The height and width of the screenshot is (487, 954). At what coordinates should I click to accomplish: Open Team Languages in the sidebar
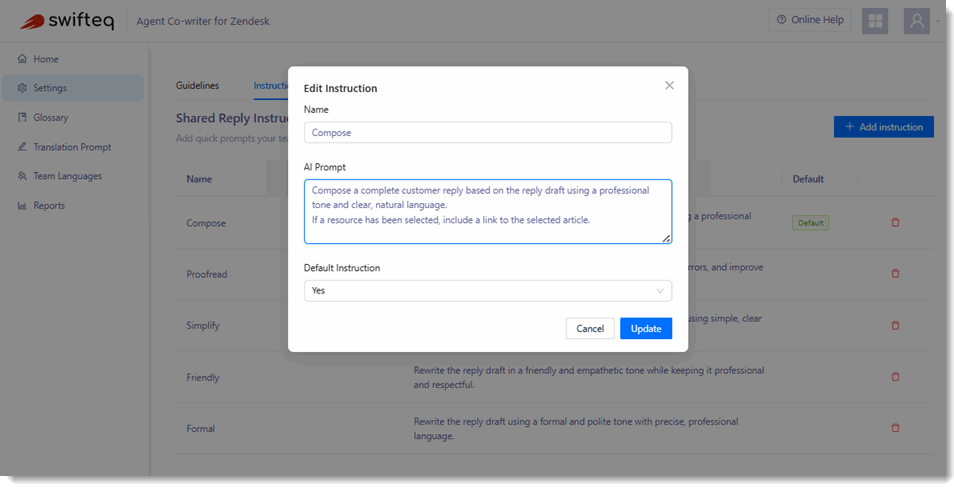pyautogui.click(x=73, y=176)
